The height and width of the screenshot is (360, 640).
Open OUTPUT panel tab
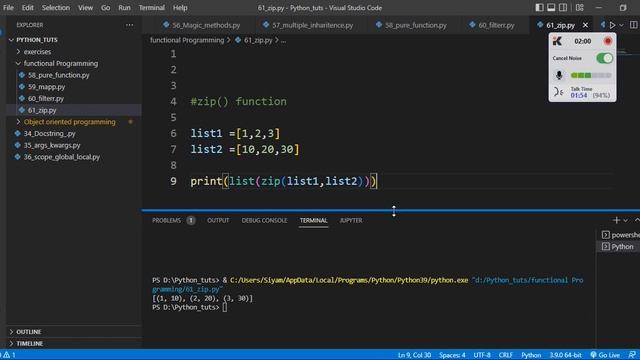(x=218, y=220)
